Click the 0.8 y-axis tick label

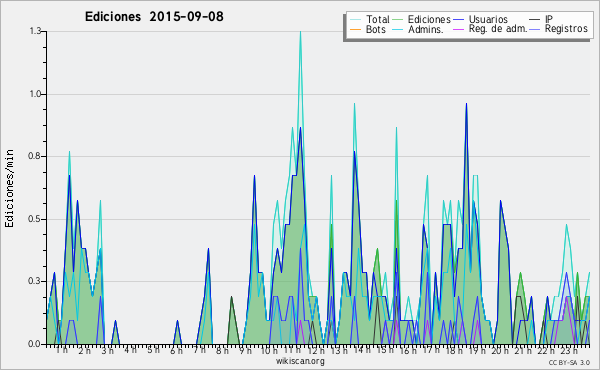[x=35, y=156]
